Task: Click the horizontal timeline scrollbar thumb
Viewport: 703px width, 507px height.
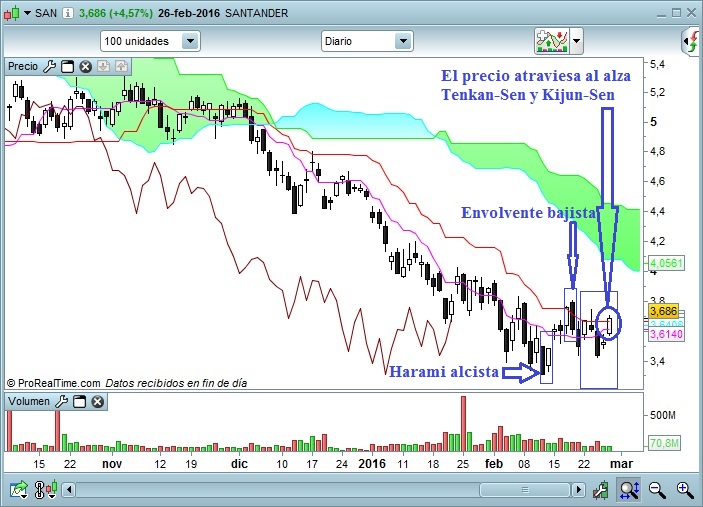Action: click(525, 490)
